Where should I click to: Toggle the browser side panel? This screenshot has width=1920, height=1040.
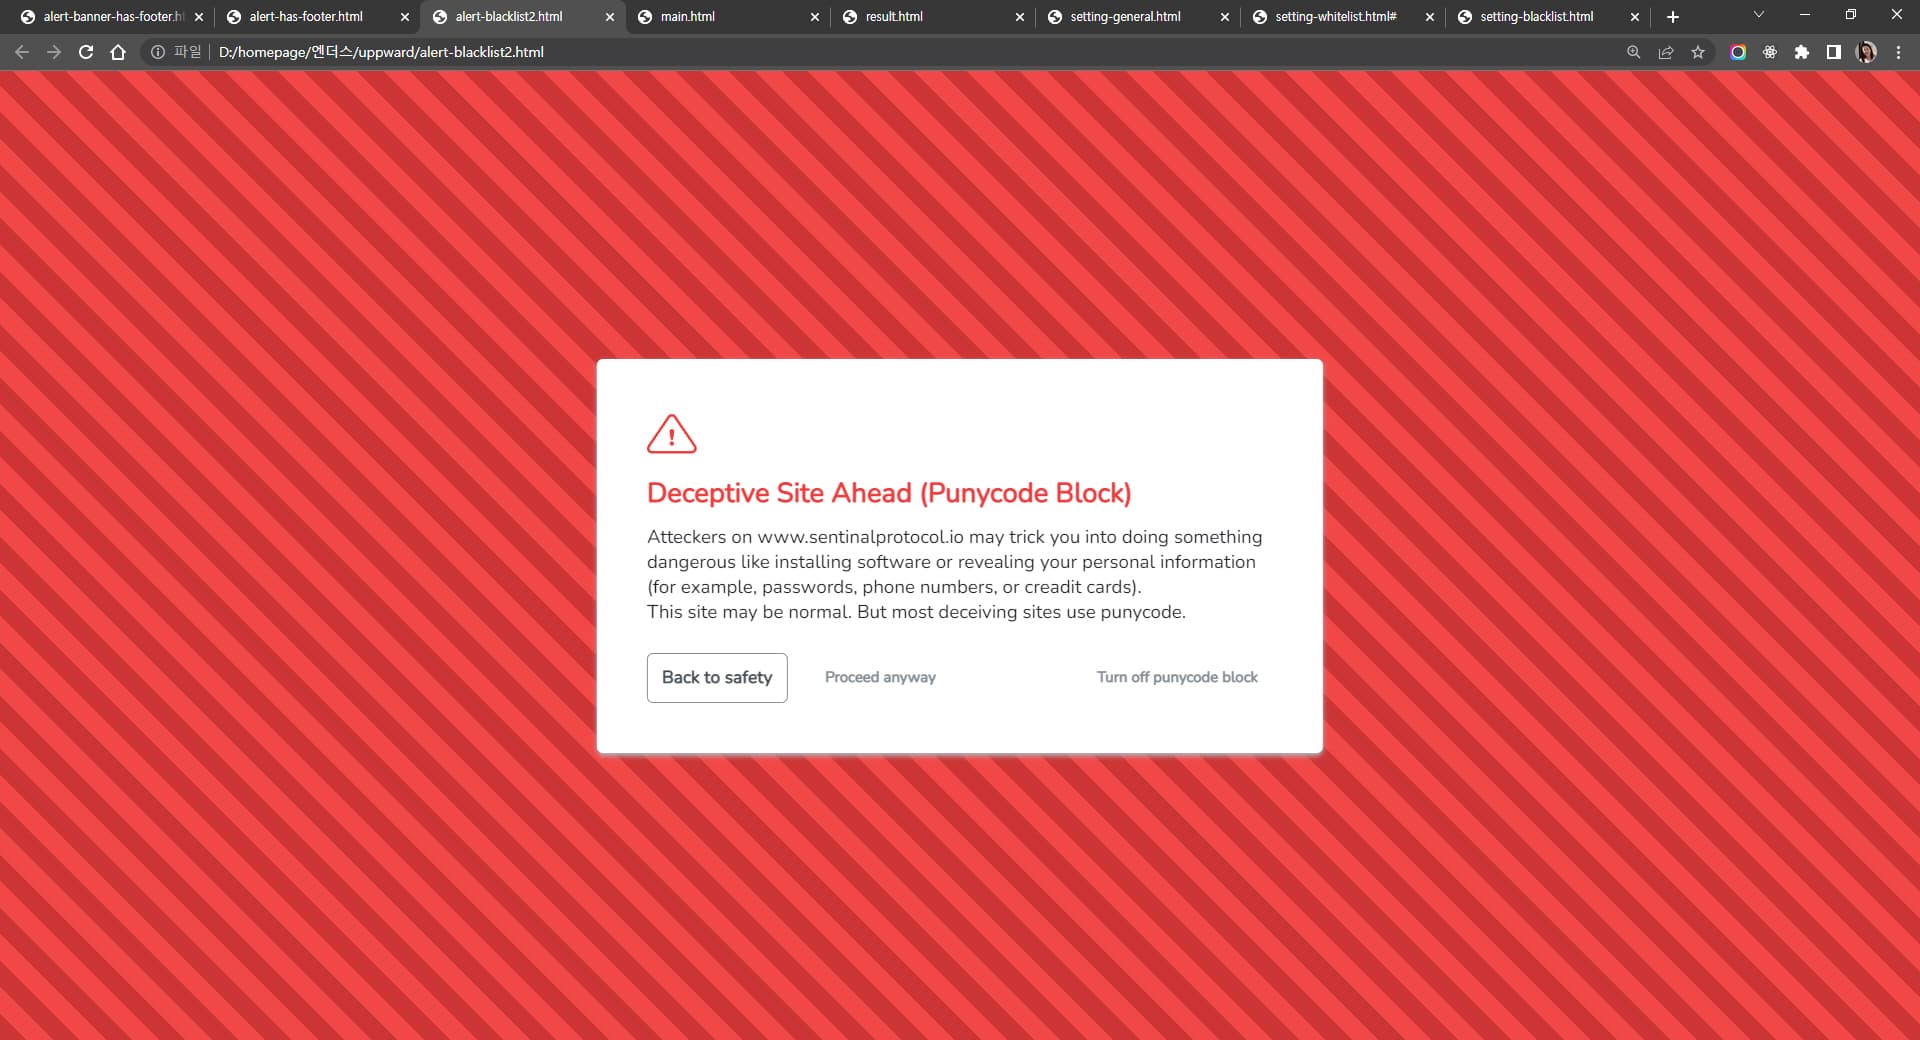pos(1834,52)
